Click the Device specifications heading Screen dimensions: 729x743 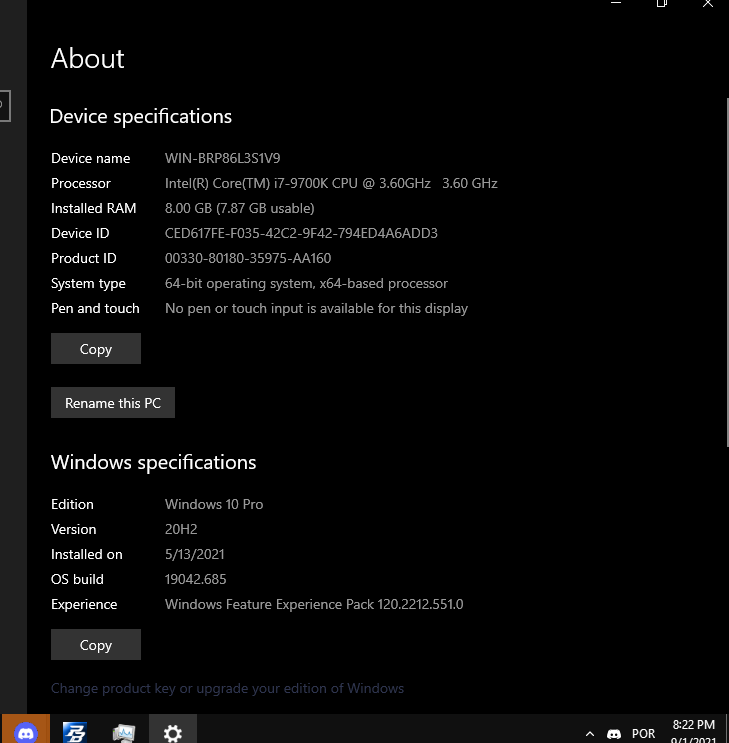[141, 117]
